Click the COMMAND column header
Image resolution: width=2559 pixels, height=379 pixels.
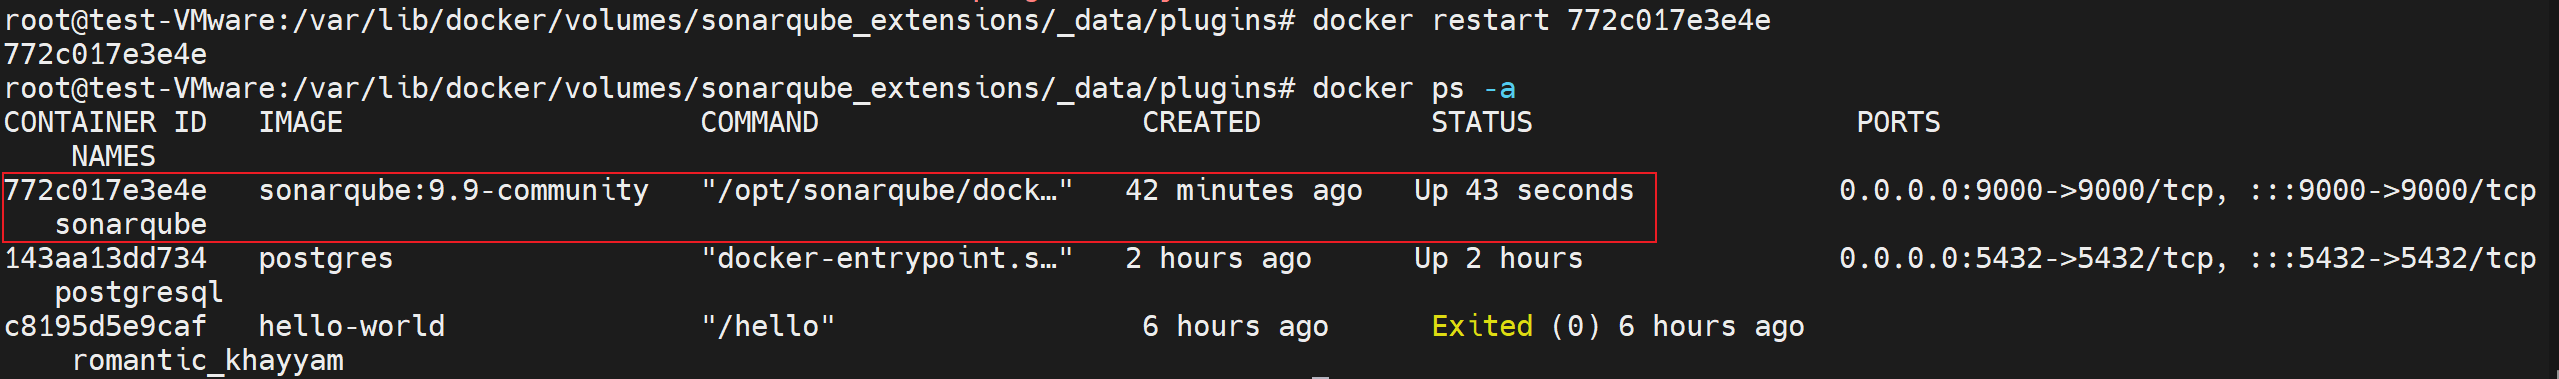coord(760,122)
